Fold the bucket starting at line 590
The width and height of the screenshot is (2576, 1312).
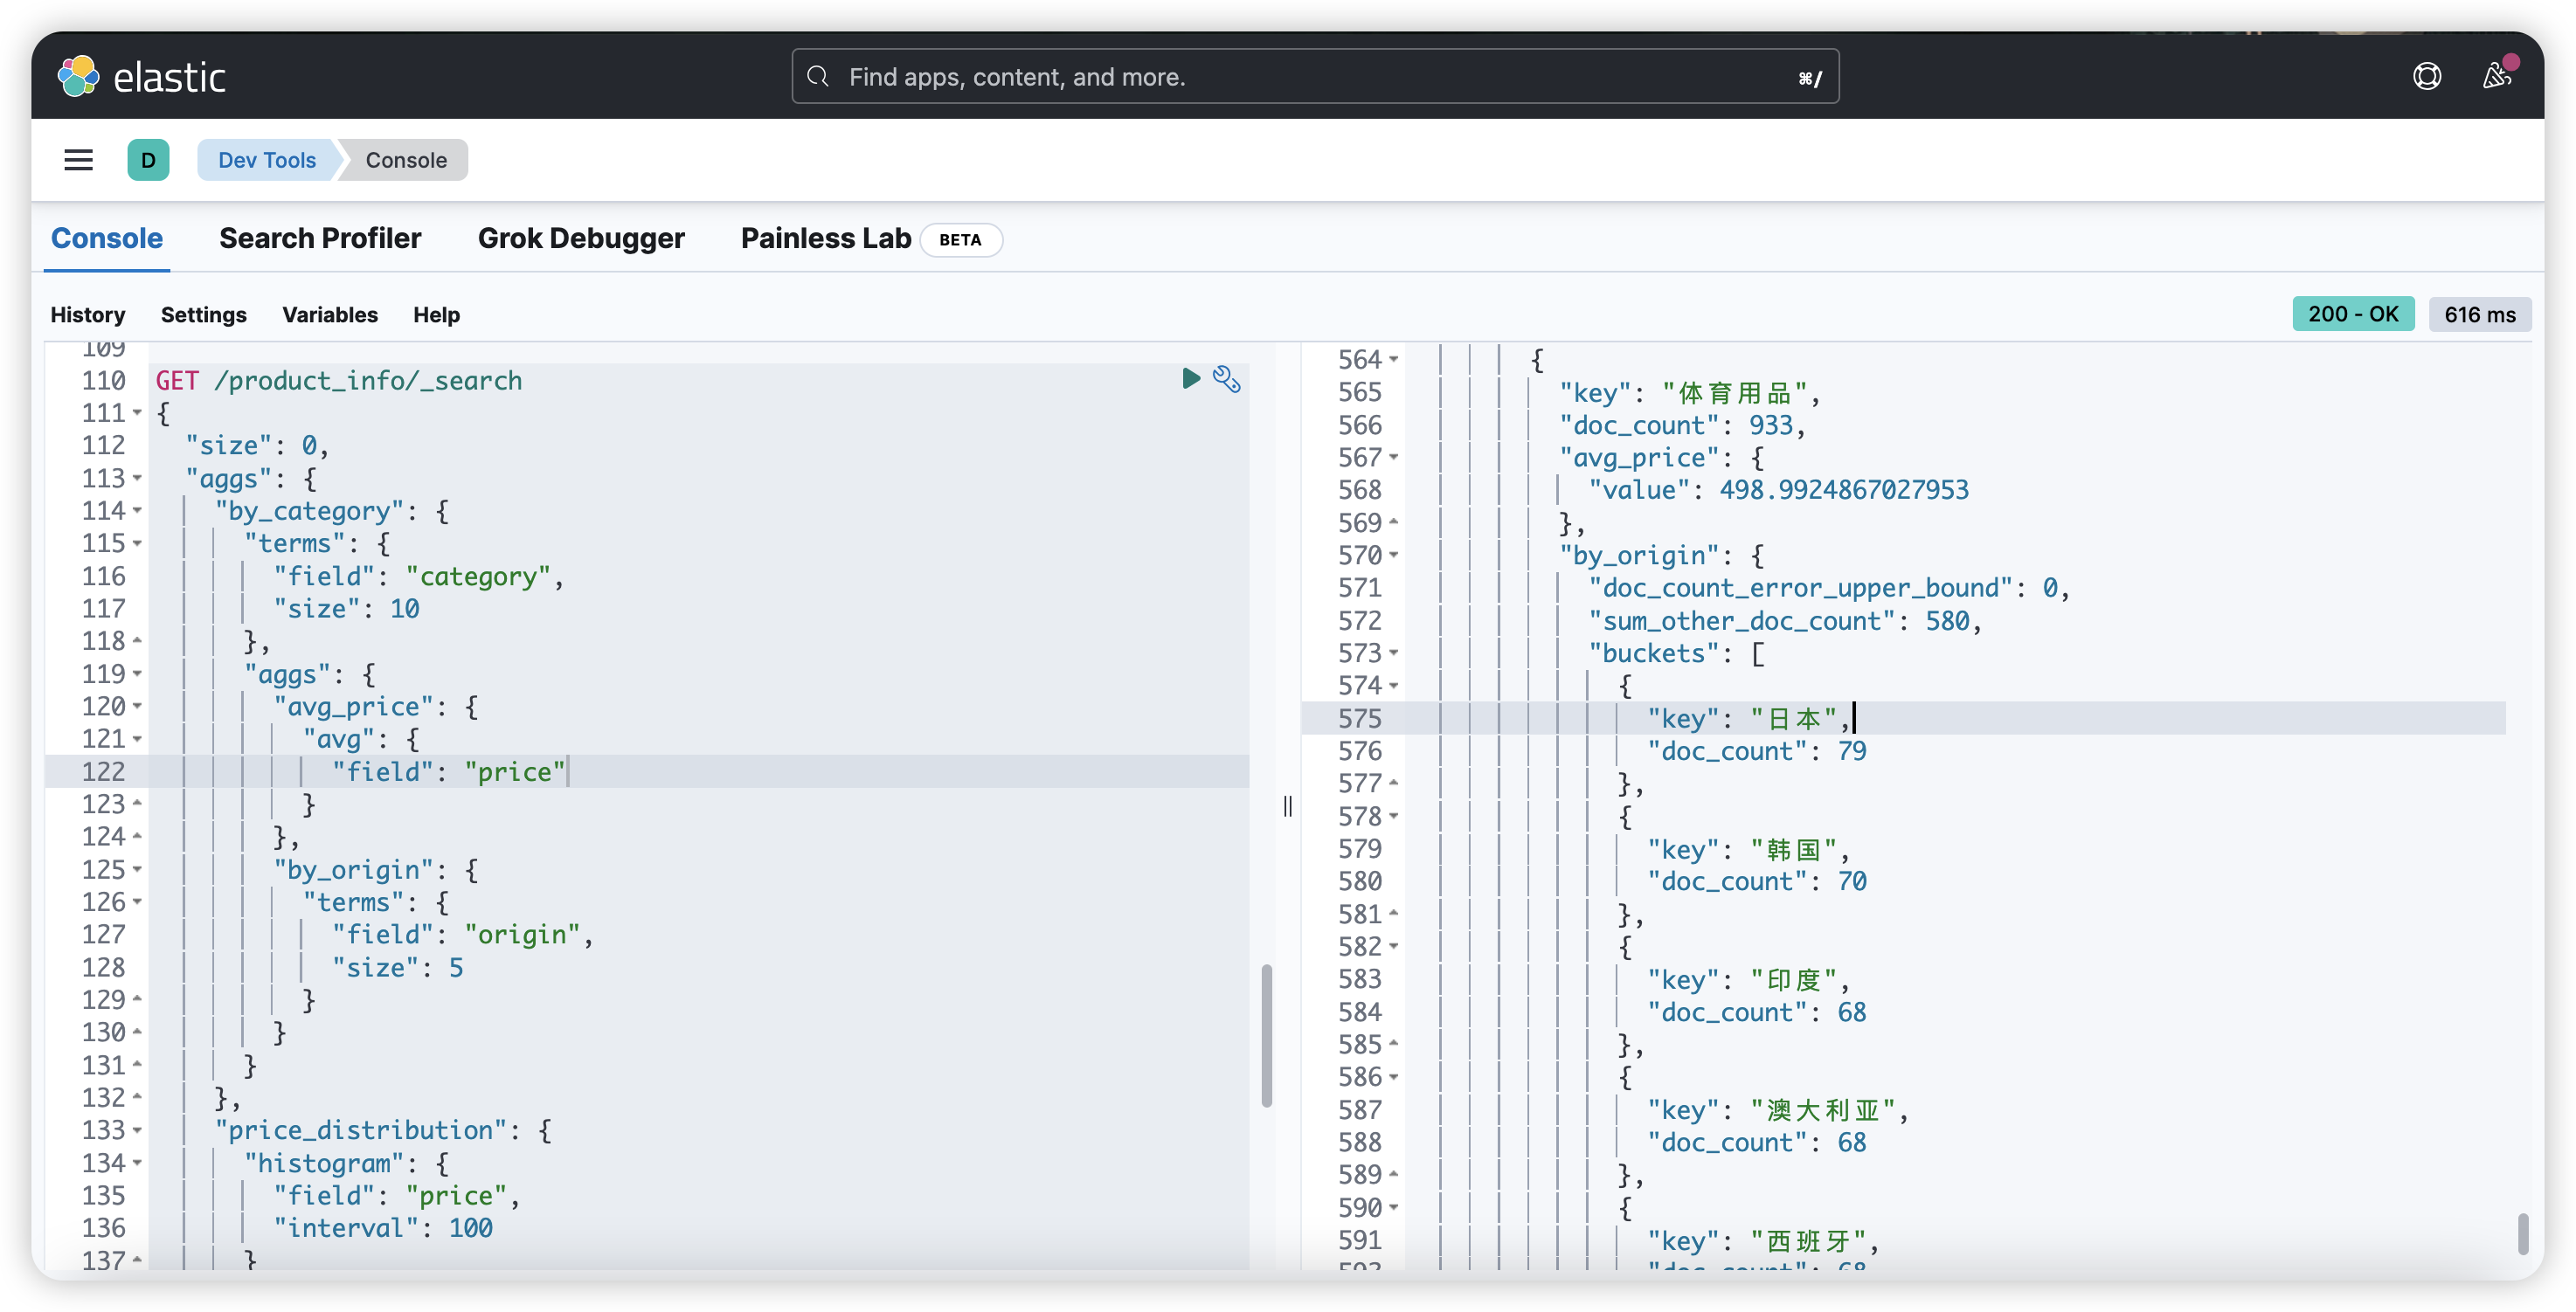[x=1393, y=1208]
